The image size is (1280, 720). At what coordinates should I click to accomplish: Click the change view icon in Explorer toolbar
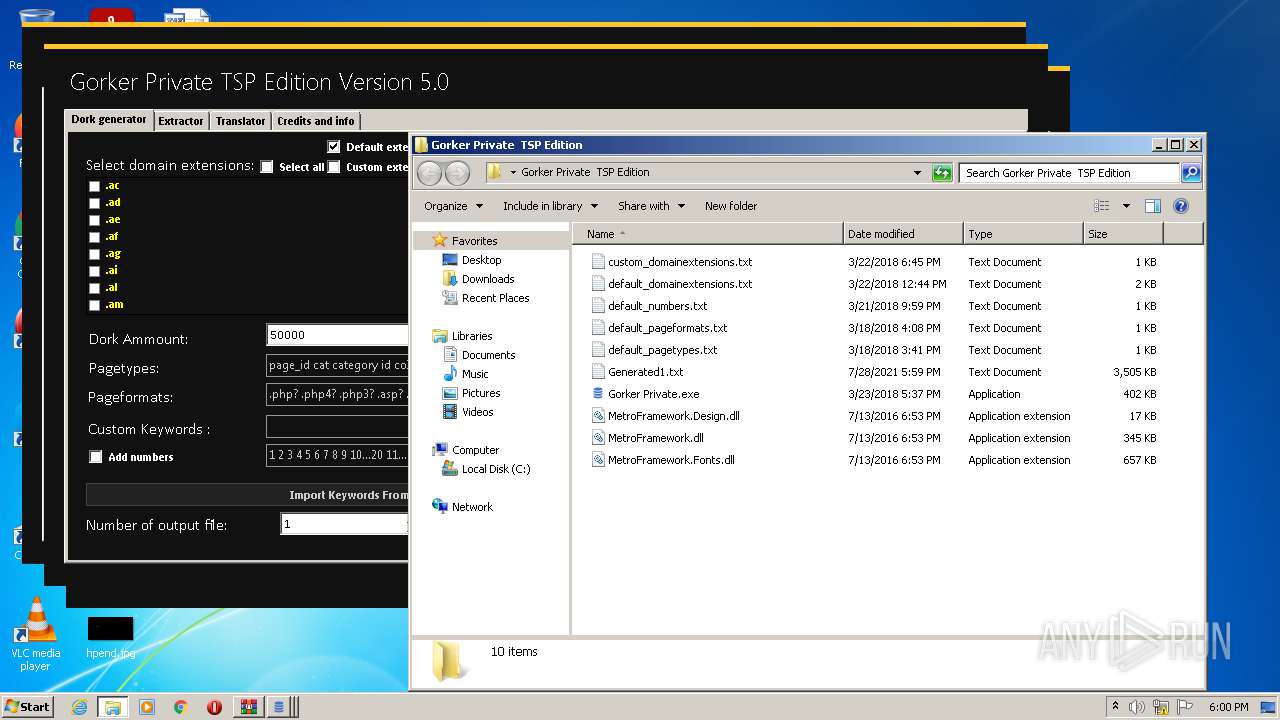coord(1102,206)
